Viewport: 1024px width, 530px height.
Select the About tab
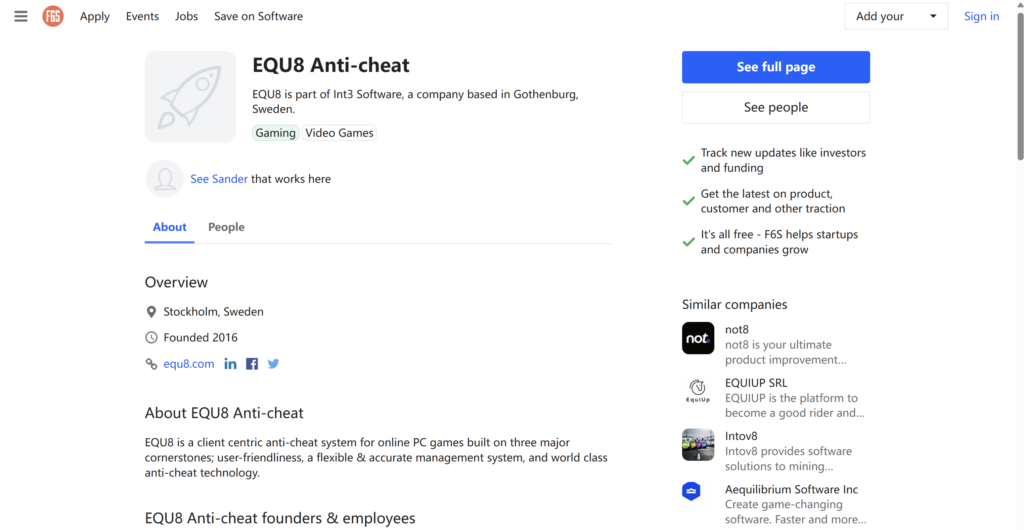[169, 227]
